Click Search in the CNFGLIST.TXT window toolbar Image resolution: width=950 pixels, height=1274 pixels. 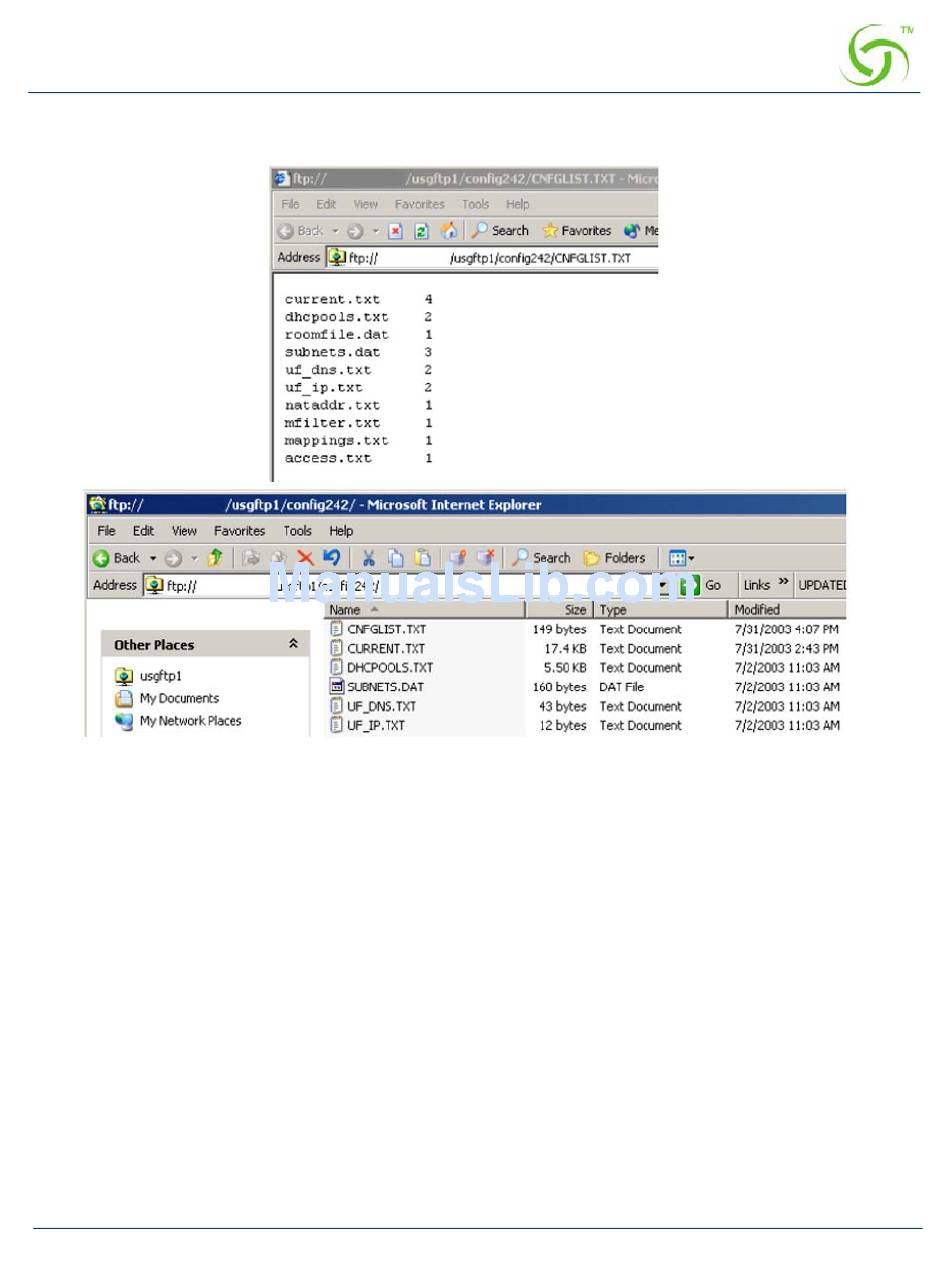coord(500,231)
